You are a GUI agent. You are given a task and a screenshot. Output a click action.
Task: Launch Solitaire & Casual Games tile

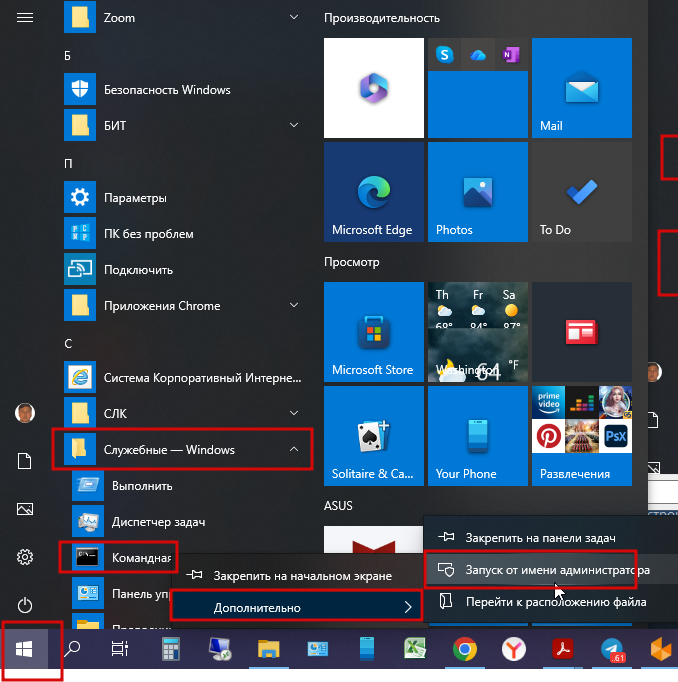coord(374,436)
